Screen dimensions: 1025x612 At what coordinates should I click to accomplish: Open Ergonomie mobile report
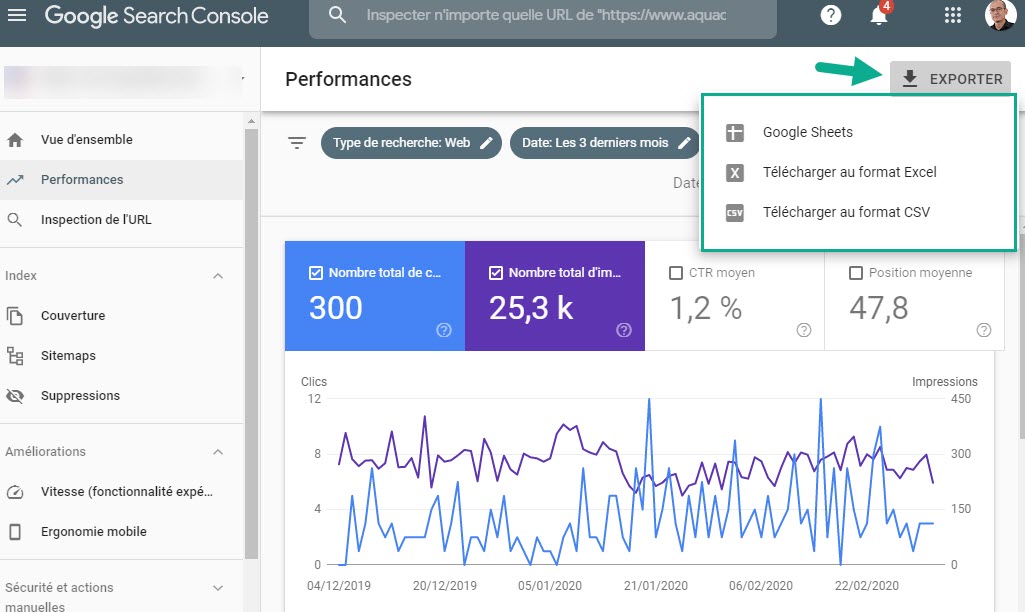(x=122, y=532)
